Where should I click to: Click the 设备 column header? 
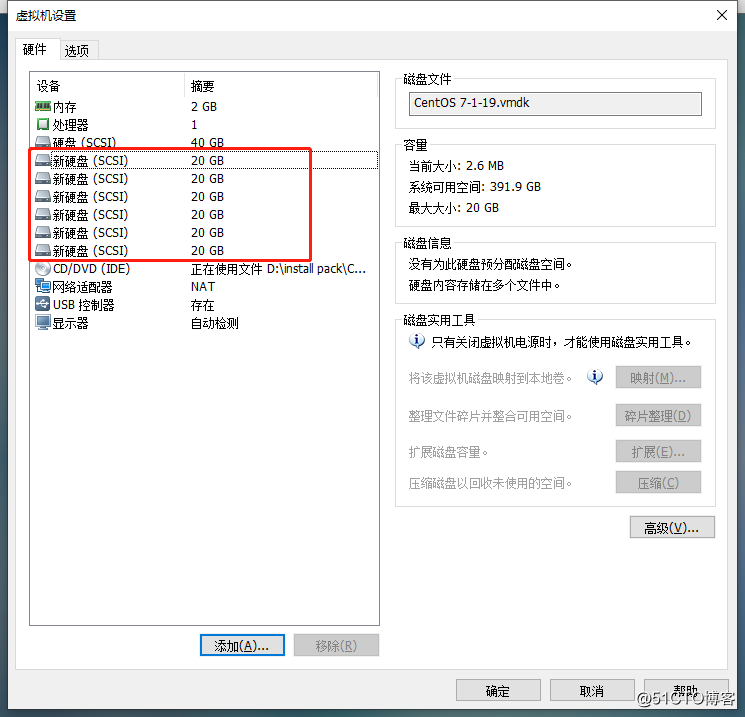[x=107, y=86]
